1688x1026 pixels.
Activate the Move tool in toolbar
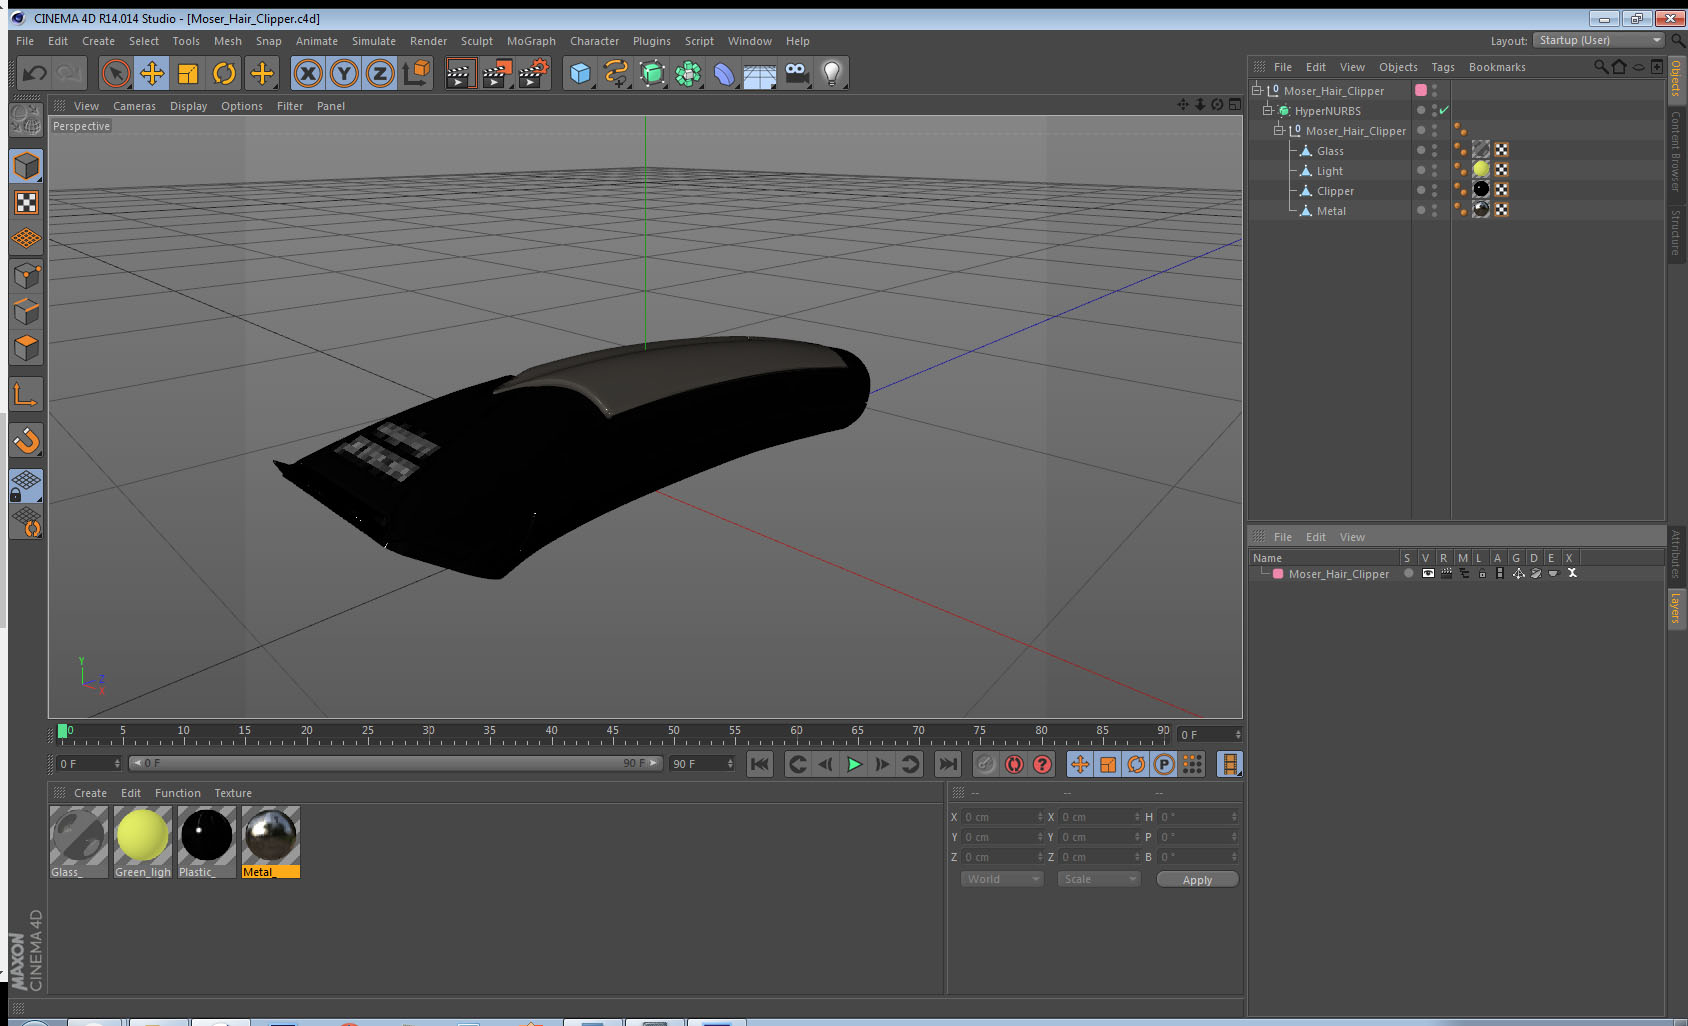click(152, 73)
